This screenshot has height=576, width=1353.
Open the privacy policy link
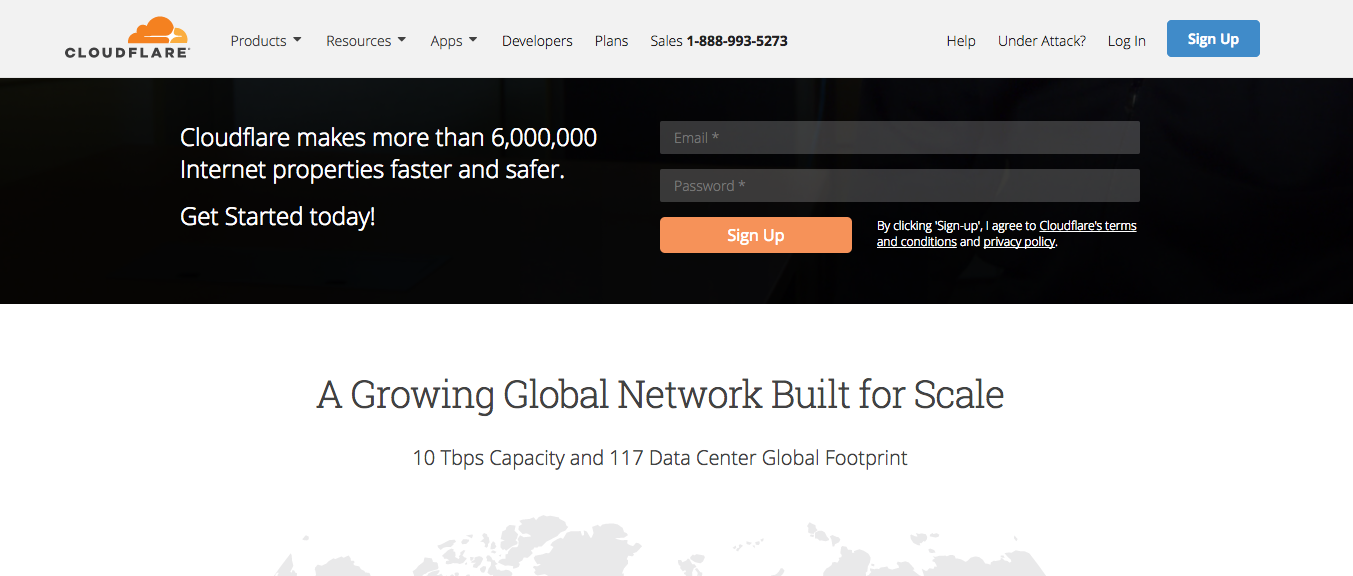(x=1019, y=242)
